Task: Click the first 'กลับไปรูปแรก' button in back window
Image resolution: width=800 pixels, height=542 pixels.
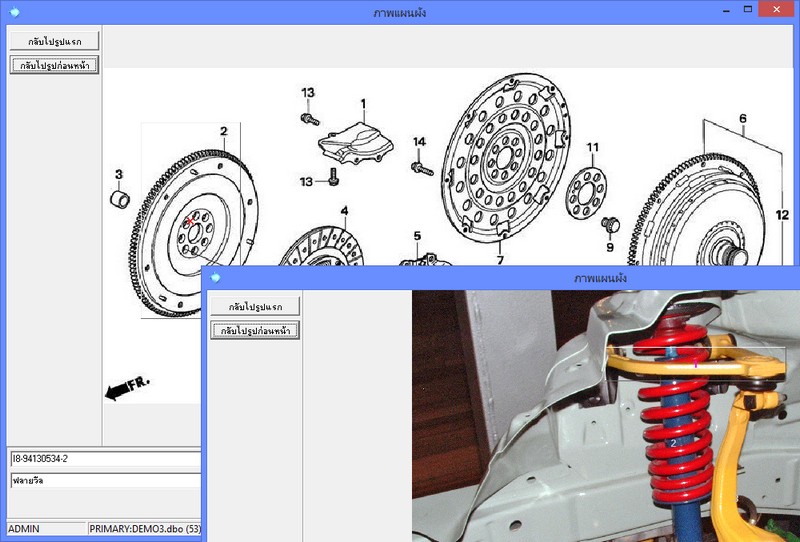Action: [55, 41]
